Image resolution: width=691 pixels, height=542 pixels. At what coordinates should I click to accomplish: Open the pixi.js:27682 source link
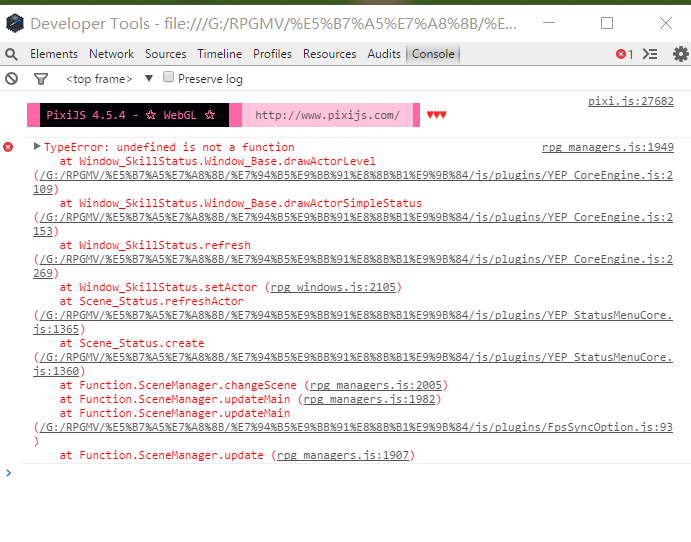[631, 101]
